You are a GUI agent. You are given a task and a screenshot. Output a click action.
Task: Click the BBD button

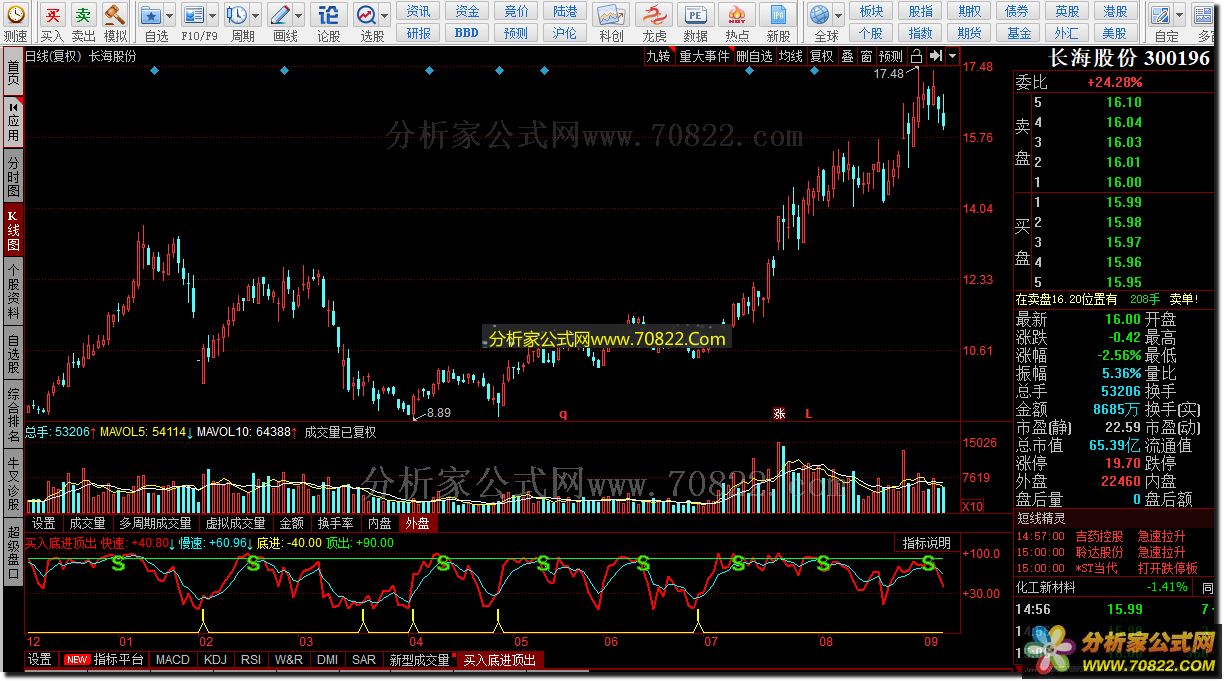point(467,33)
